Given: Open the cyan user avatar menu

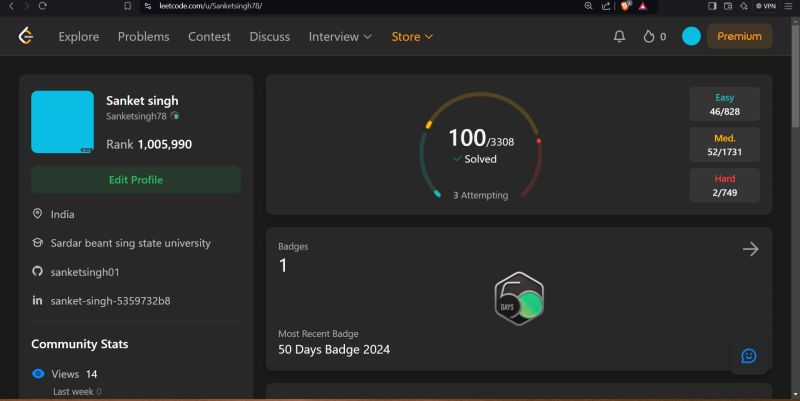Looking at the screenshot, I should click(691, 36).
